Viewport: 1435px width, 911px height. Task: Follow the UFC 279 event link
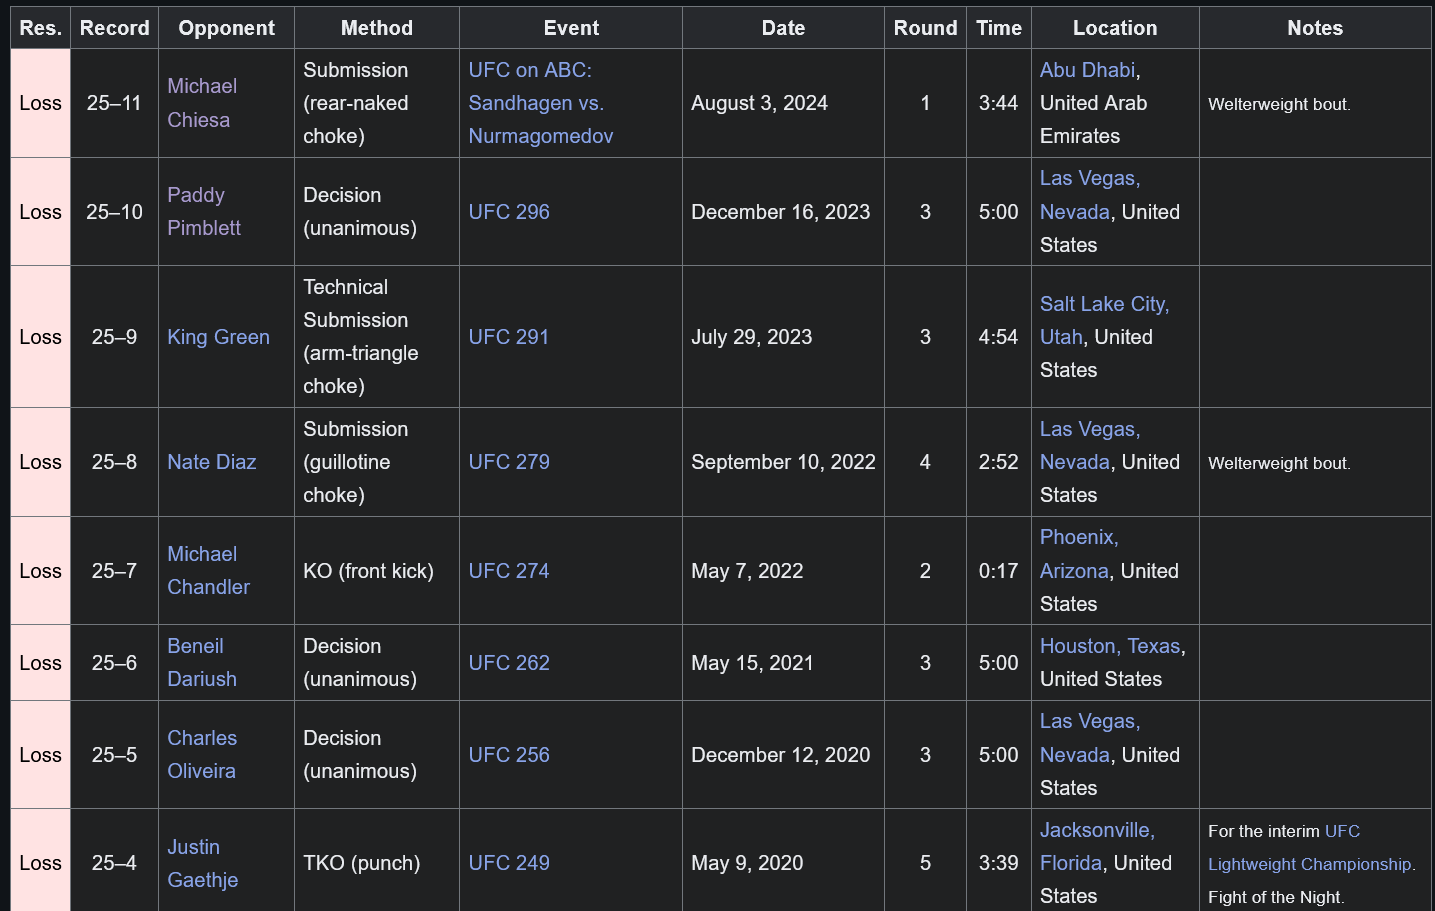[x=509, y=462]
